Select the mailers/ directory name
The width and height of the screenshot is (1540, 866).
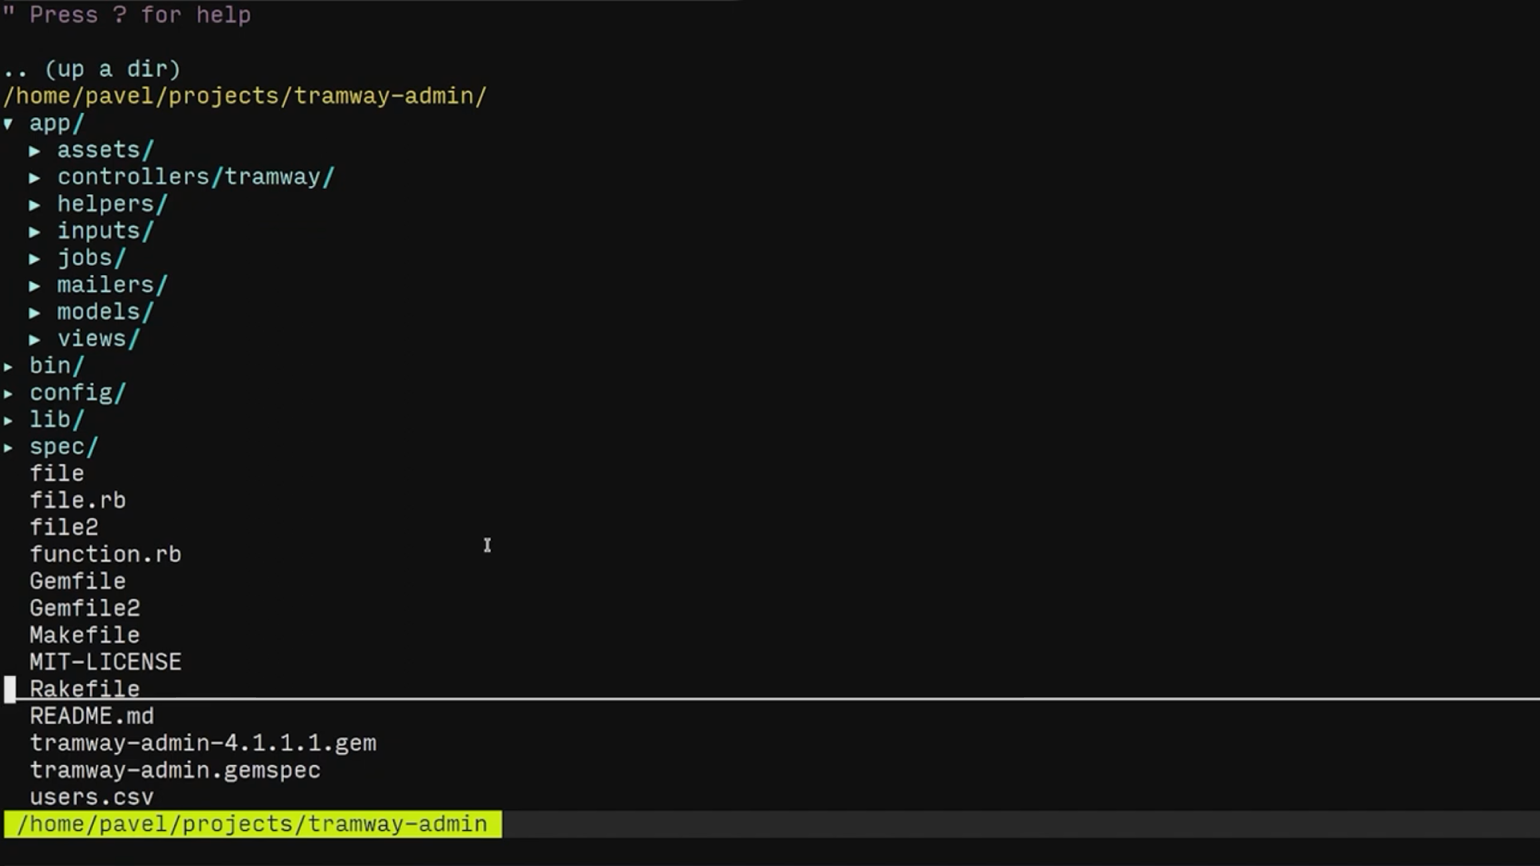112,285
